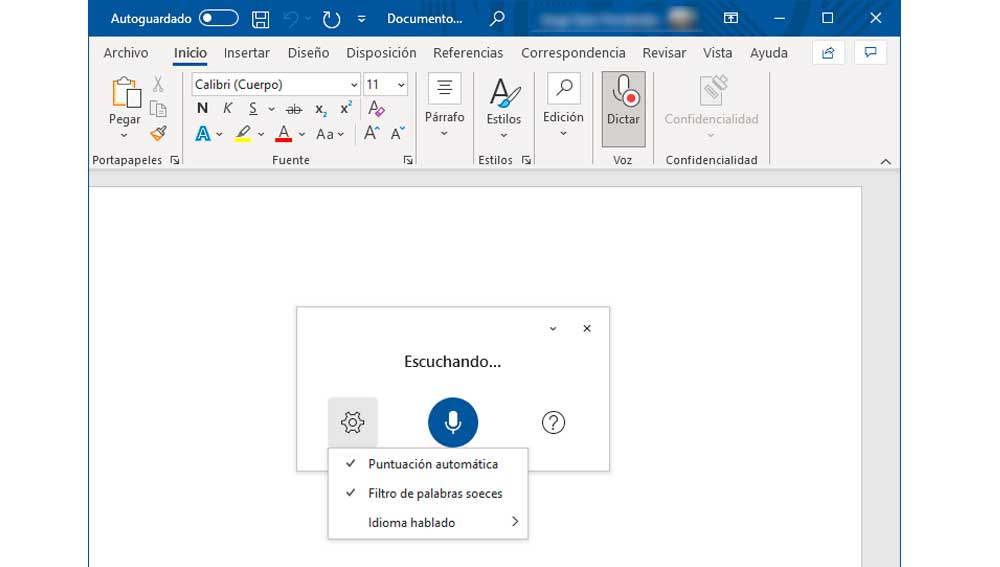Open the Referencias ribbon tab

pyautogui.click(x=468, y=53)
